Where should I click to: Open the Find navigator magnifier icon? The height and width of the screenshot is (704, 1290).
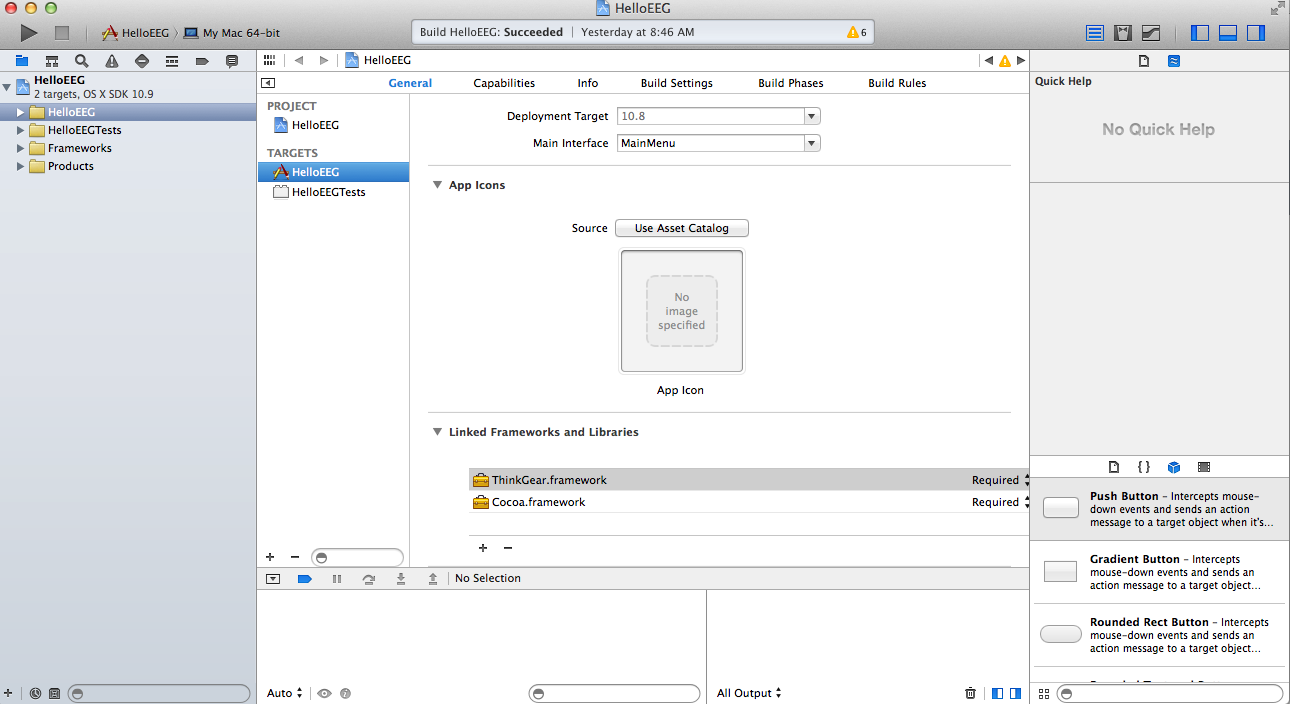82,61
